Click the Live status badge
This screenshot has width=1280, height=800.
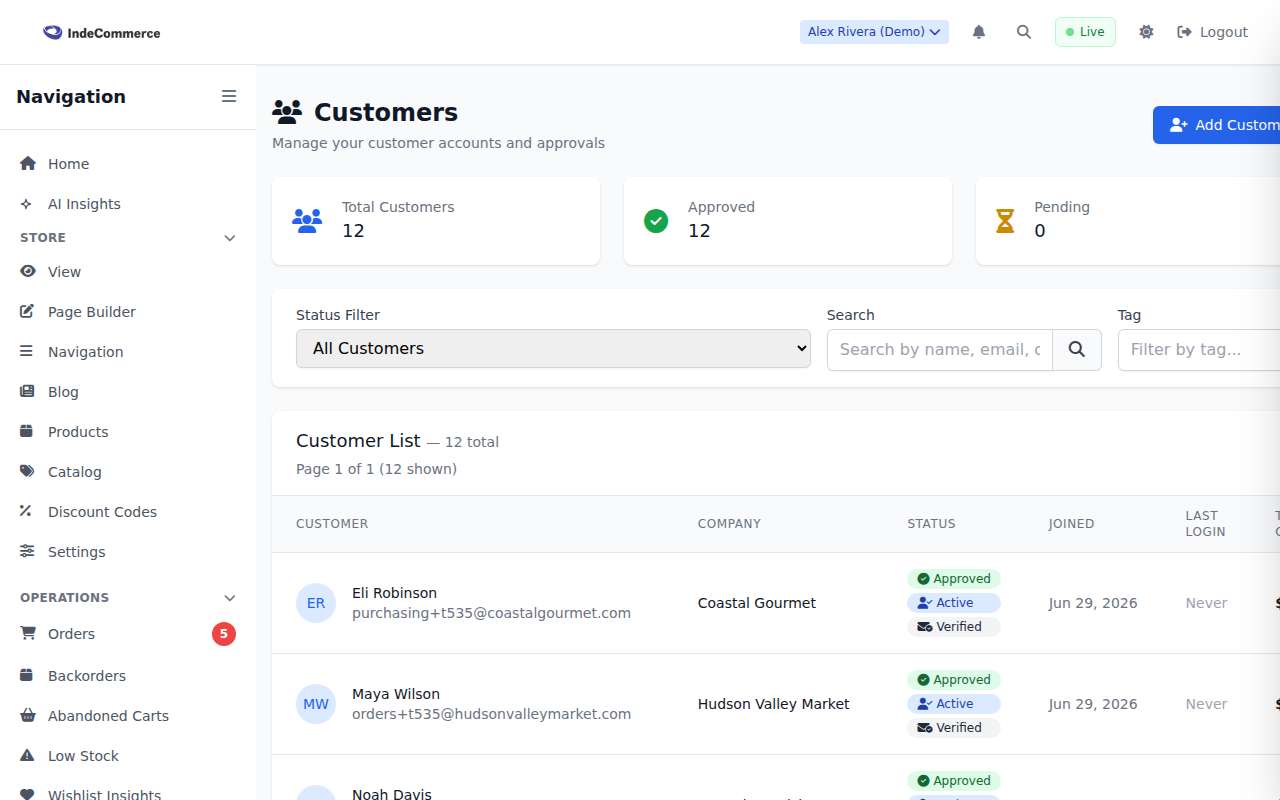(x=1085, y=32)
